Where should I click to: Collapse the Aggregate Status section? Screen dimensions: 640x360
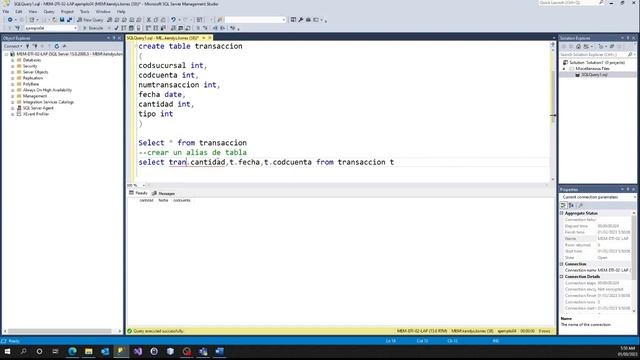562,213
